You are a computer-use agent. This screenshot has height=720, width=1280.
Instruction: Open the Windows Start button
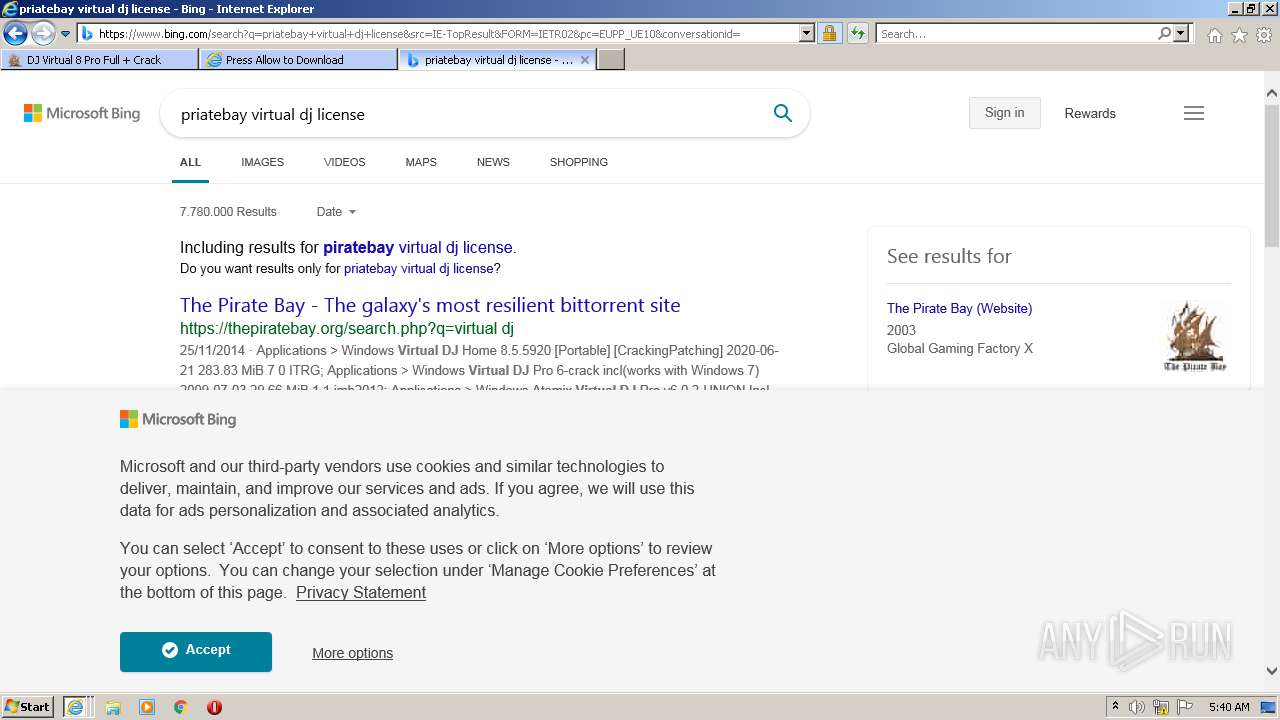(28, 707)
